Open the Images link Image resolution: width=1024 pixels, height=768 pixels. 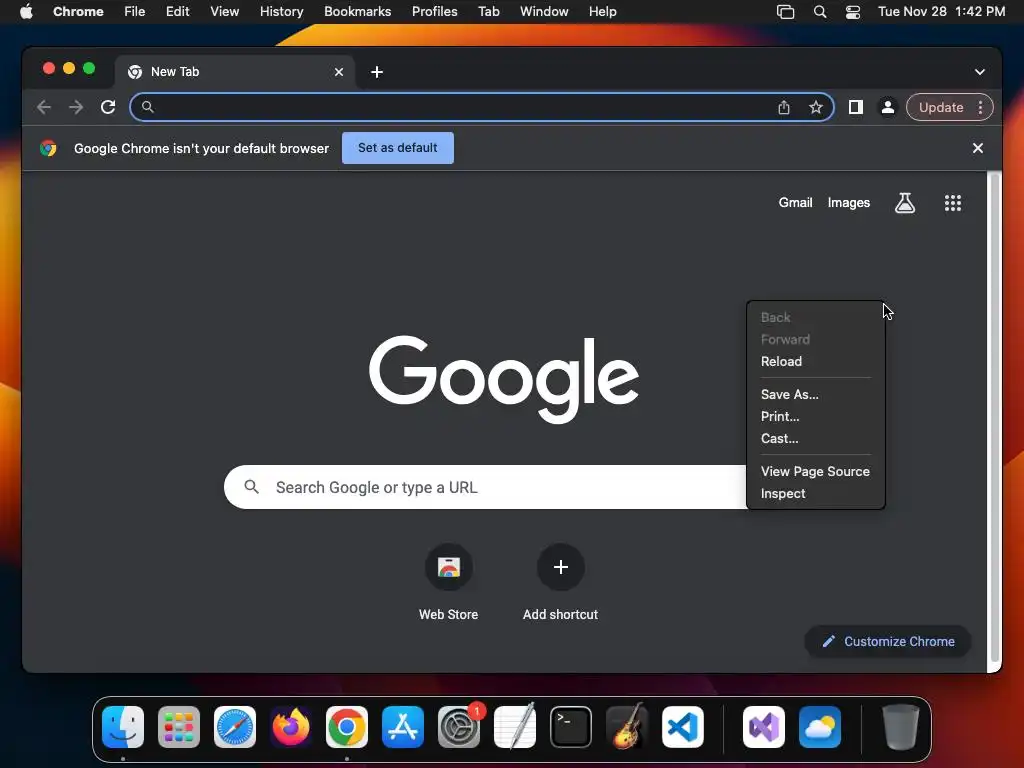pyautogui.click(x=848, y=203)
